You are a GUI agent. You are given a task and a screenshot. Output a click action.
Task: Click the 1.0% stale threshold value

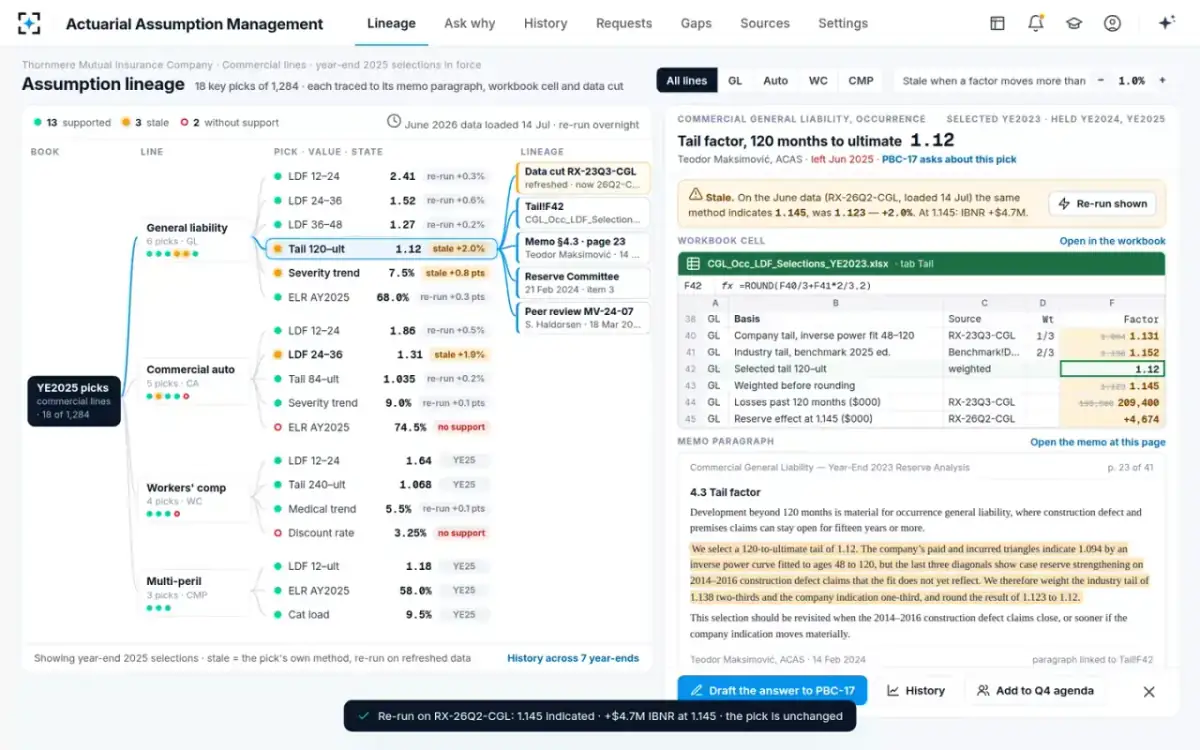pyautogui.click(x=1131, y=81)
